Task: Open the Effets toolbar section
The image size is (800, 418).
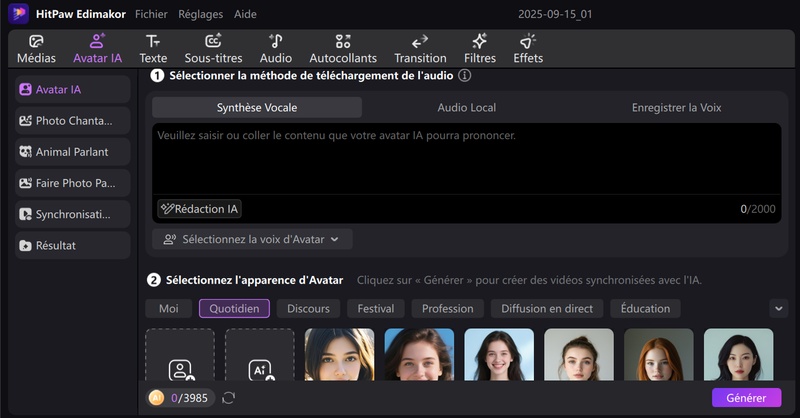Action: [x=527, y=49]
